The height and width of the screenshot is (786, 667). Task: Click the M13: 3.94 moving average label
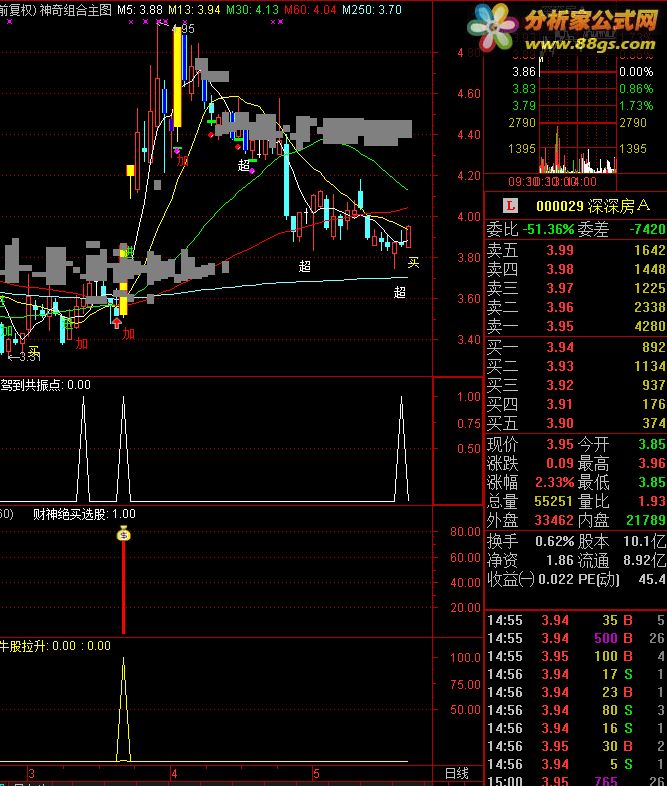coord(194,10)
